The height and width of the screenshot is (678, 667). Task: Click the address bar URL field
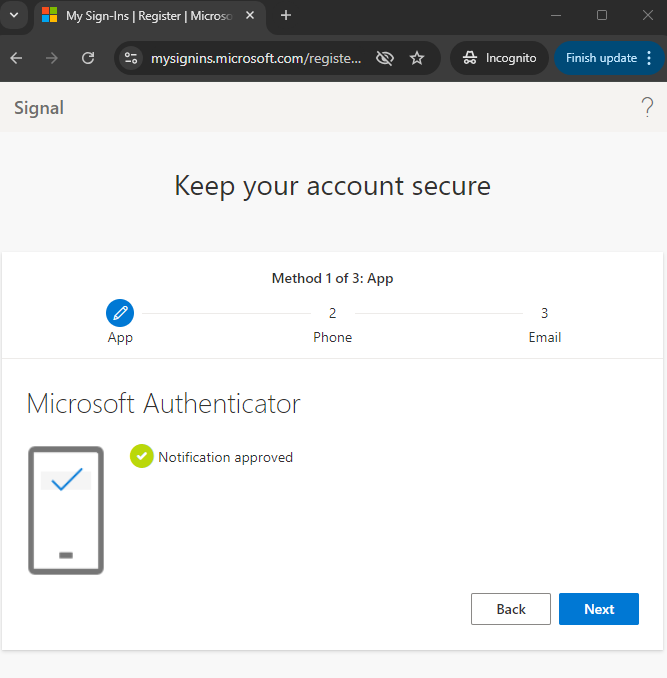click(256, 58)
